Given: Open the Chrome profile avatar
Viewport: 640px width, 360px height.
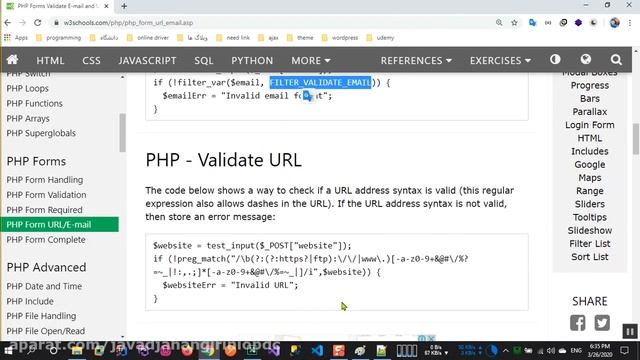Looking at the screenshot, I should (x=614, y=22).
